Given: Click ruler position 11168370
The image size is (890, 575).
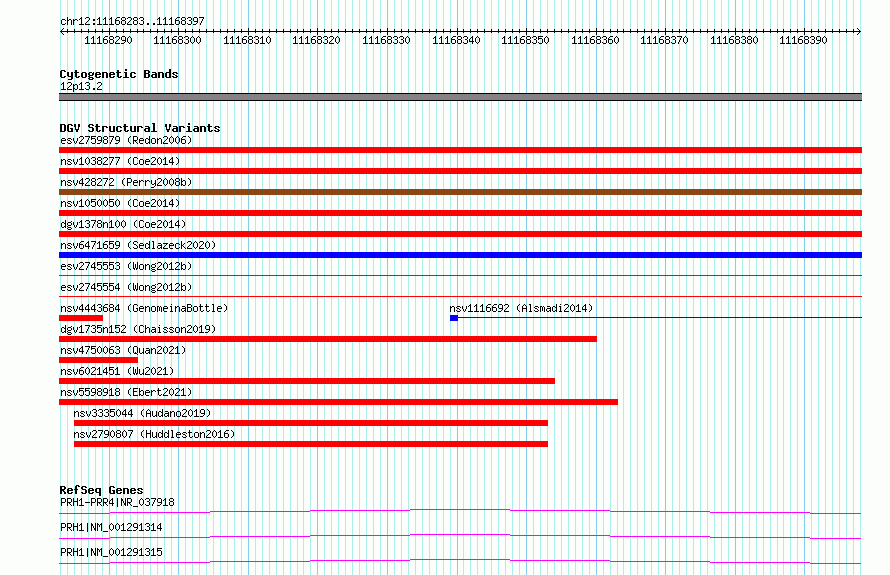Looking at the screenshot, I should [664, 40].
